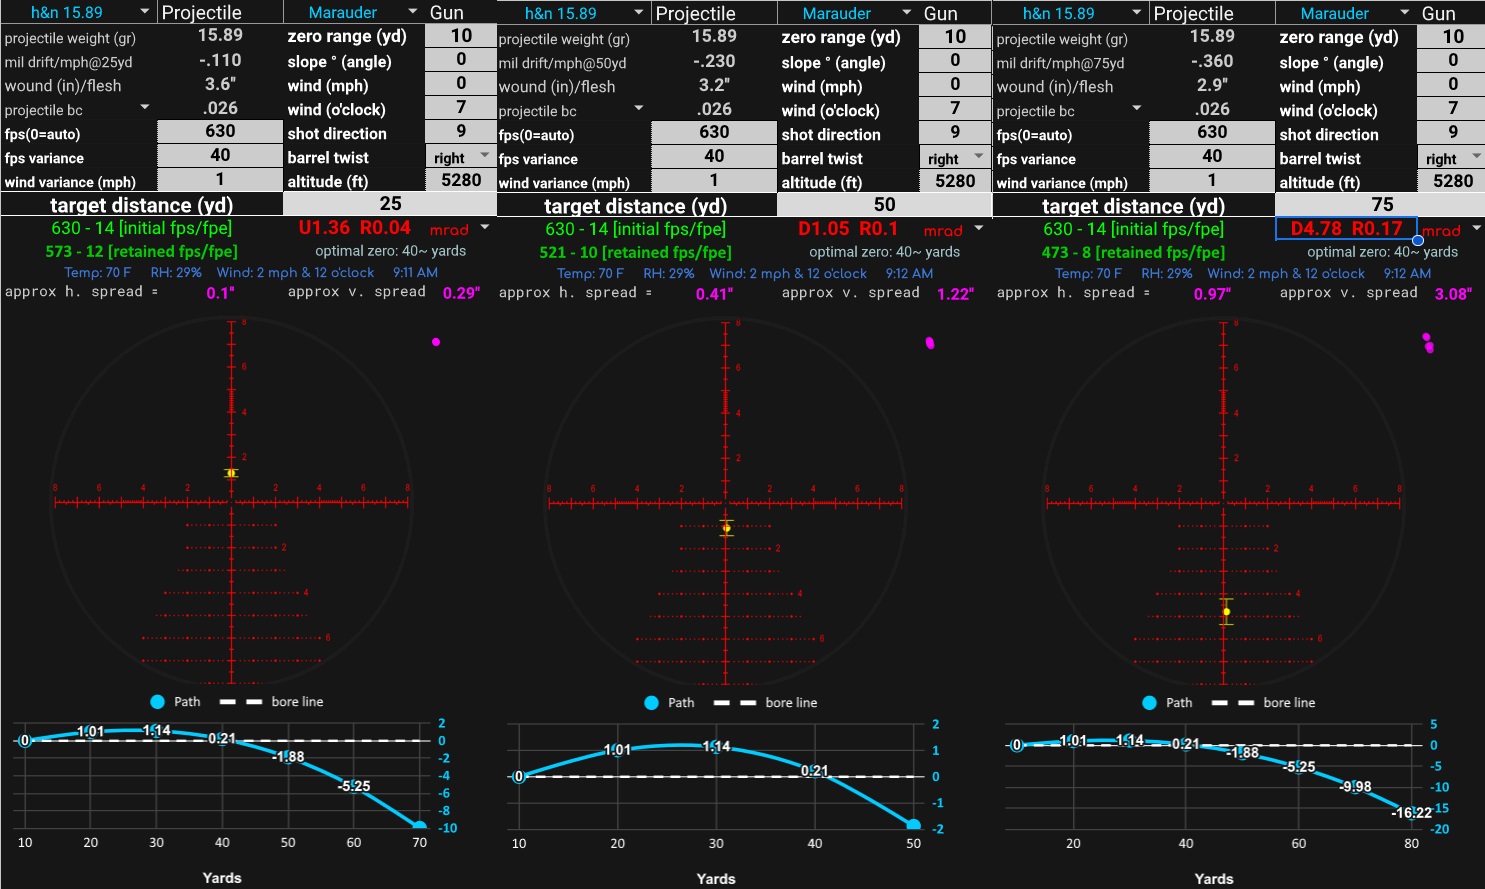This screenshot has height=889, width=1485.
Task: Select mil drift value -.230 at 50yd
Action: [x=714, y=61]
